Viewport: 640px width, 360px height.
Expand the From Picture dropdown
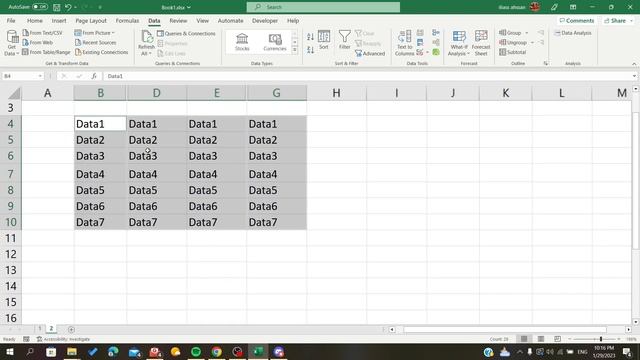(113, 33)
